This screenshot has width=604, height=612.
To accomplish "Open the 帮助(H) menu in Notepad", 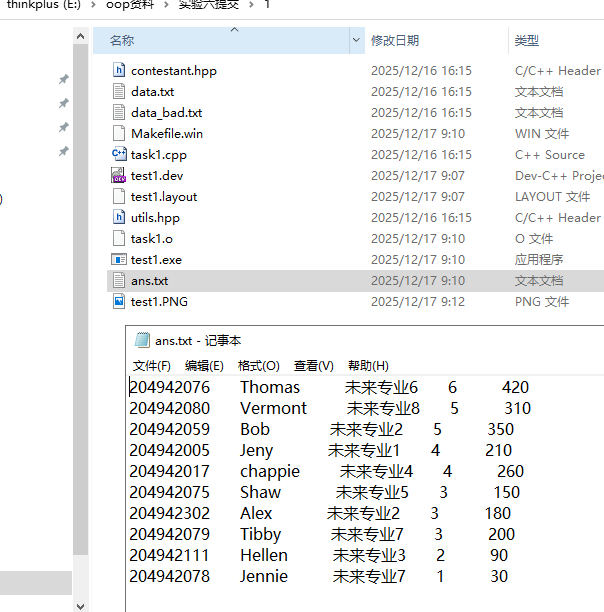I will [x=368, y=366].
